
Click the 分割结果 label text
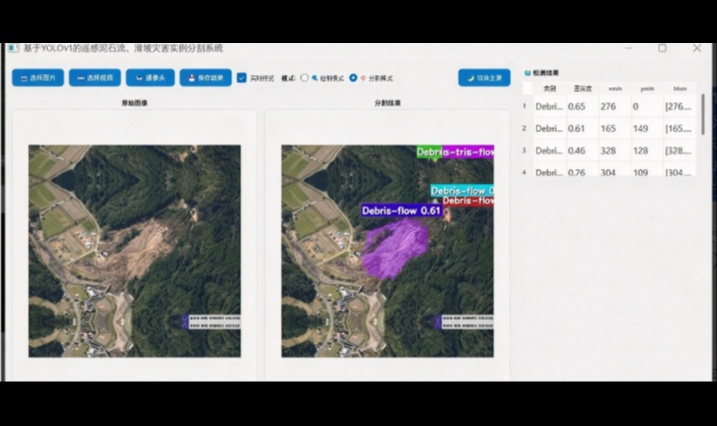click(387, 103)
